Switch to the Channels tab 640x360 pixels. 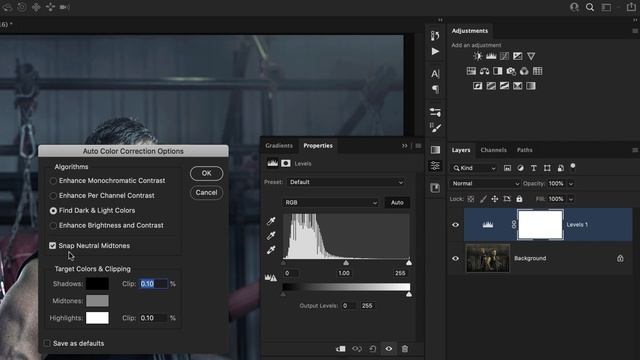493,150
